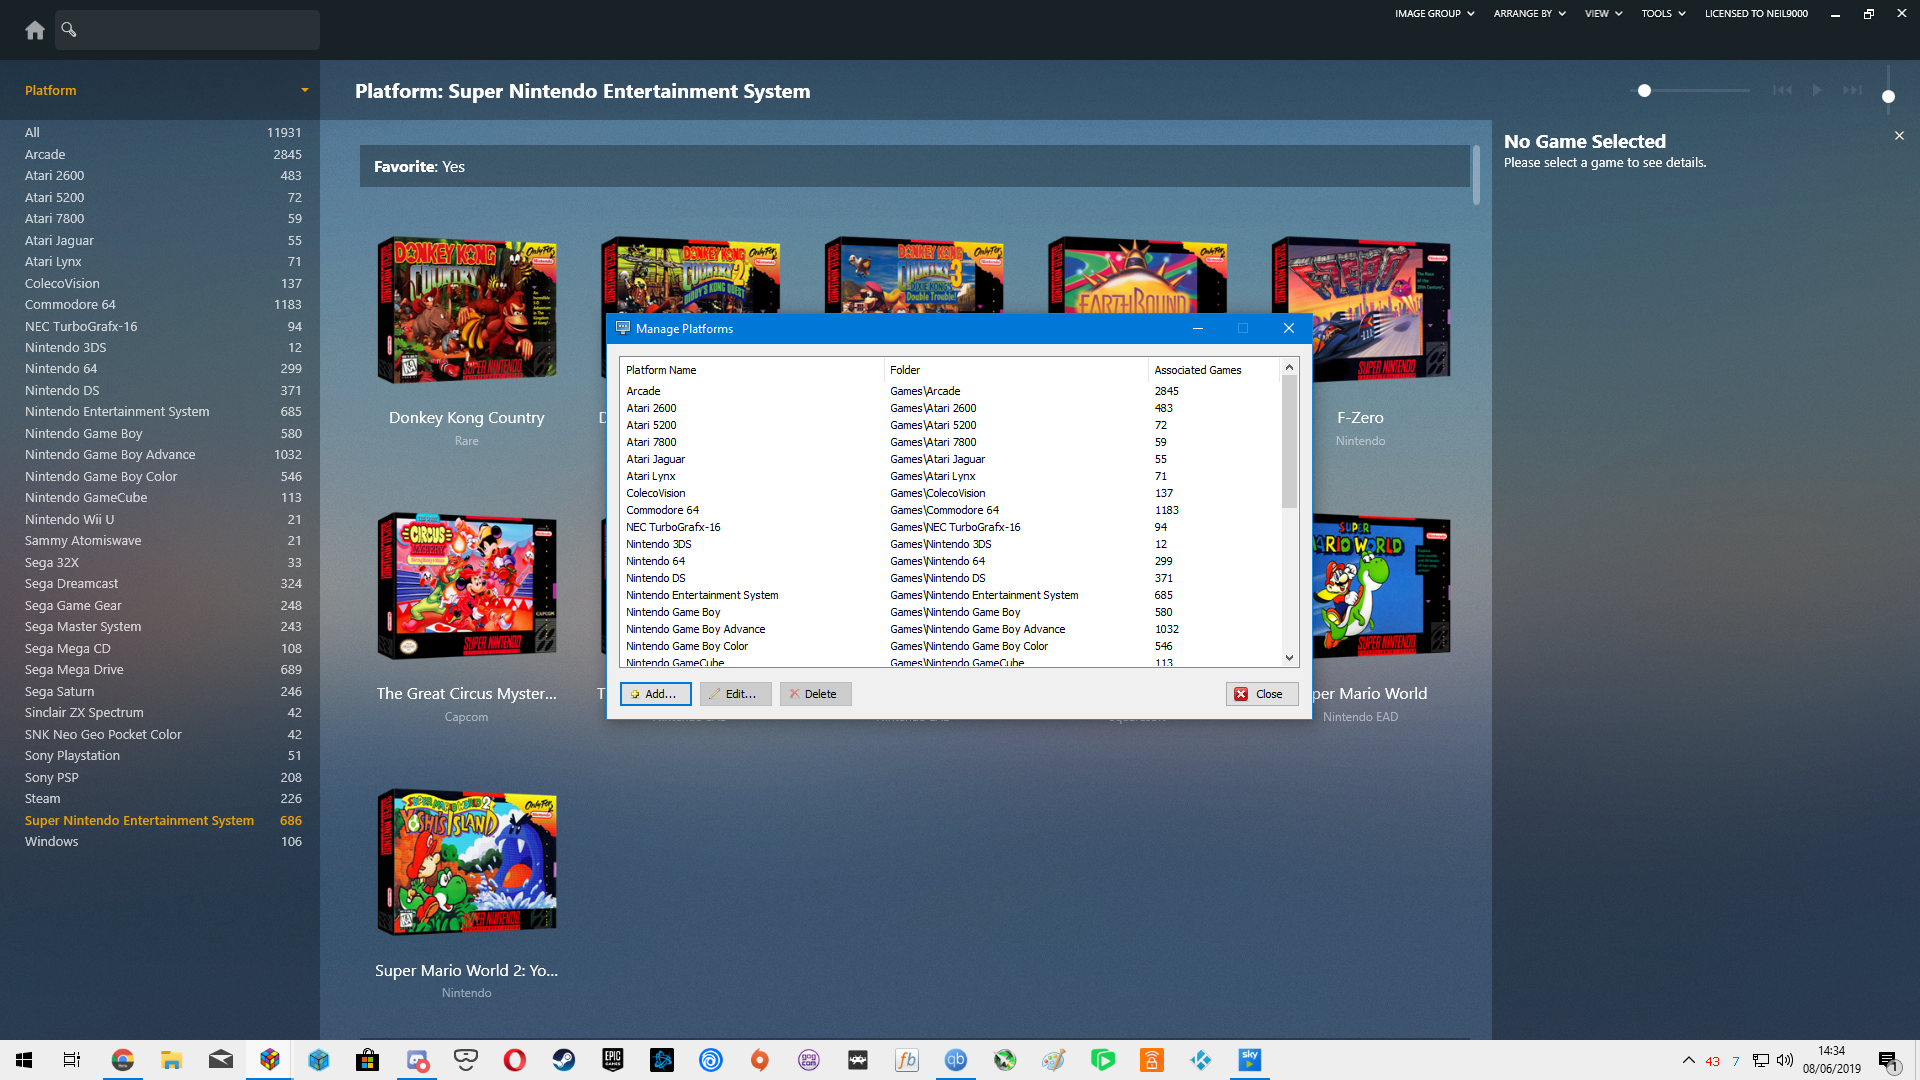Click scroll up arrow in Manage Platforms list
This screenshot has height=1080, width=1920.
1289,368
